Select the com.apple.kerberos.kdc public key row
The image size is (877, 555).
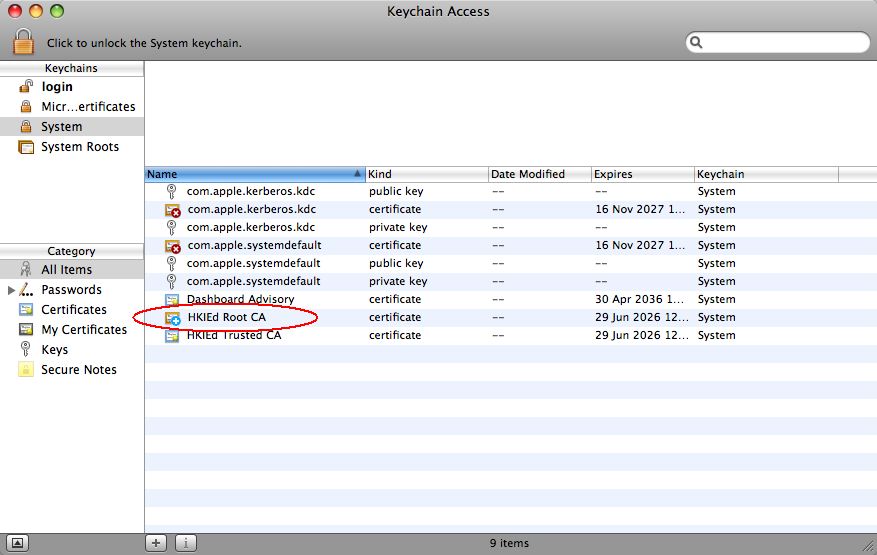(511, 191)
